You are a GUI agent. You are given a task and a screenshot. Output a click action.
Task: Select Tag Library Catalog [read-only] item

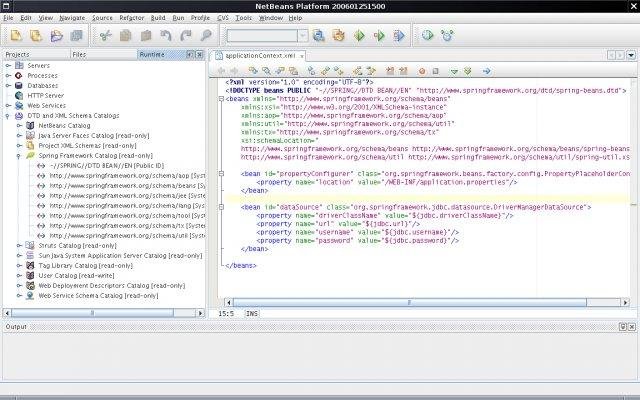[x=85, y=266]
